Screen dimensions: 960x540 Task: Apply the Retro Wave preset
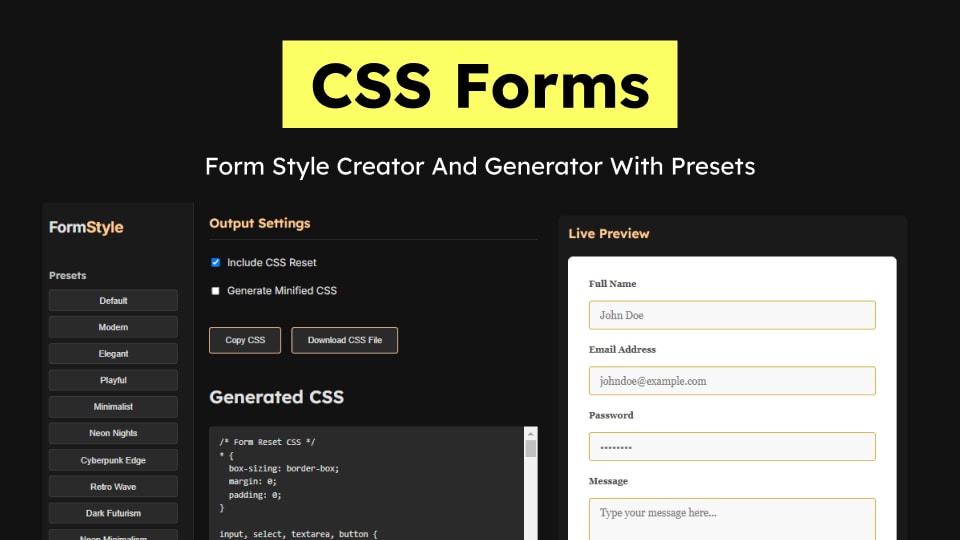coord(113,487)
